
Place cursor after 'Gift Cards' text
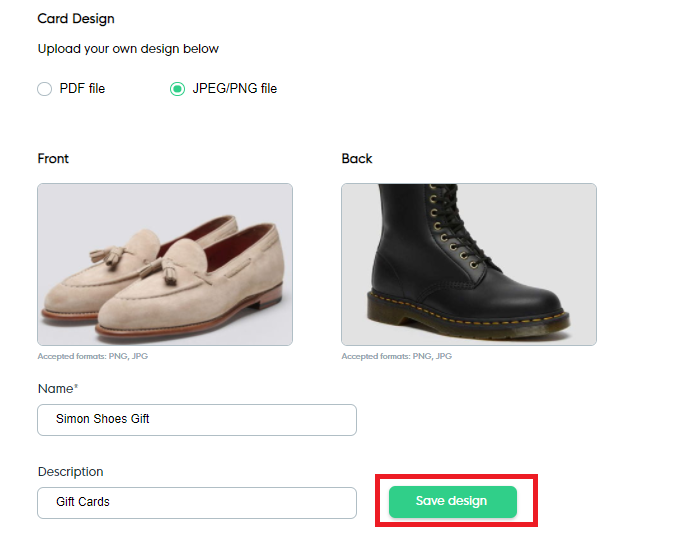112,502
